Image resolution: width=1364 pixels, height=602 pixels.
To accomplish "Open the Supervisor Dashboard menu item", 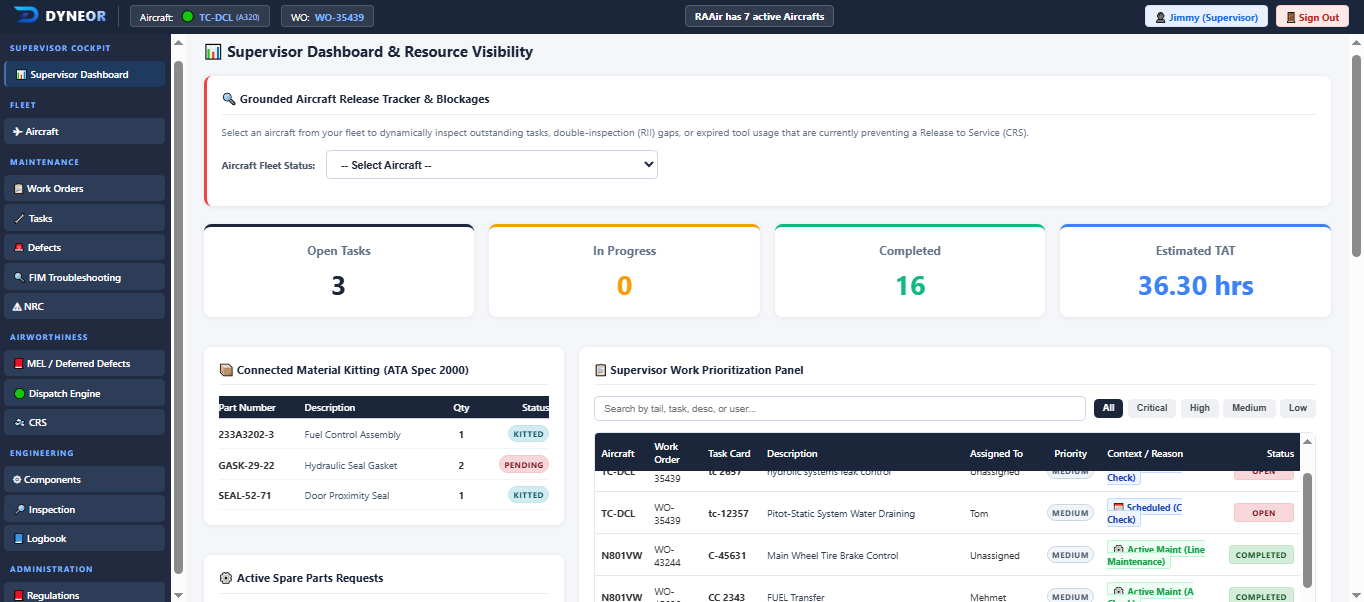I will [x=84, y=75].
